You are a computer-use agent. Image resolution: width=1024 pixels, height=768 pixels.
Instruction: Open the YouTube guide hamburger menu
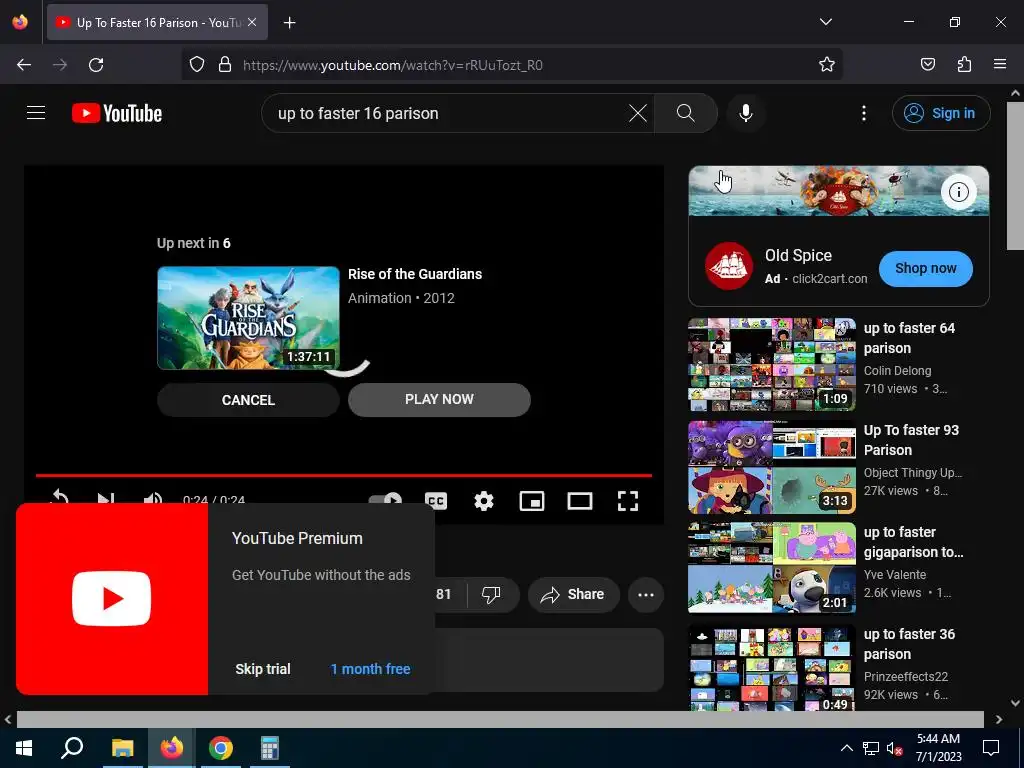tap(36, 113)
